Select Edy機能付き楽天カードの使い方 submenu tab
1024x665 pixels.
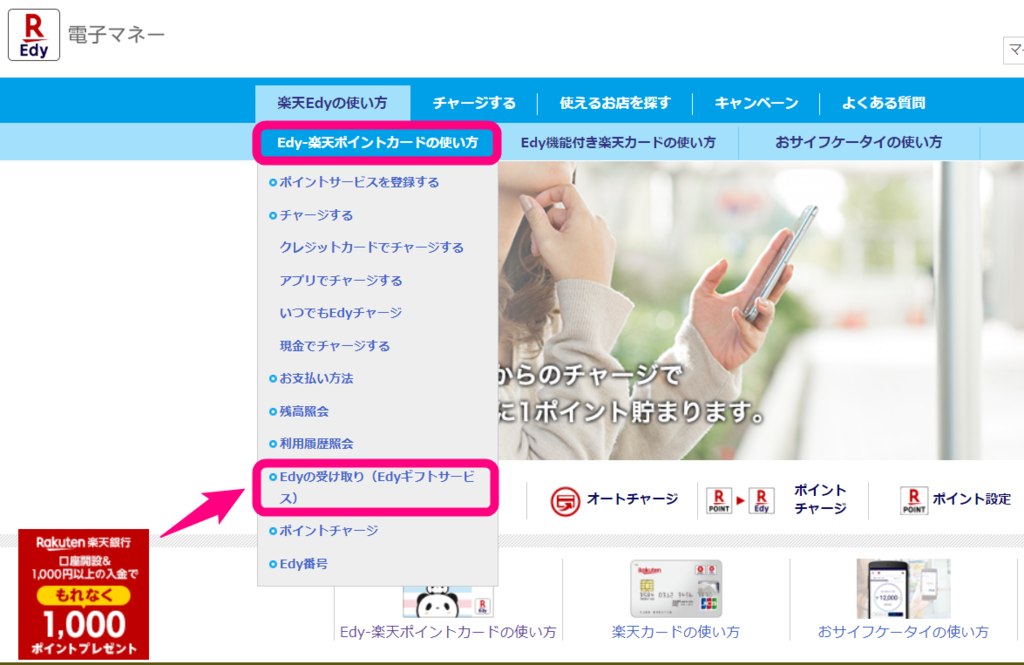618,142
